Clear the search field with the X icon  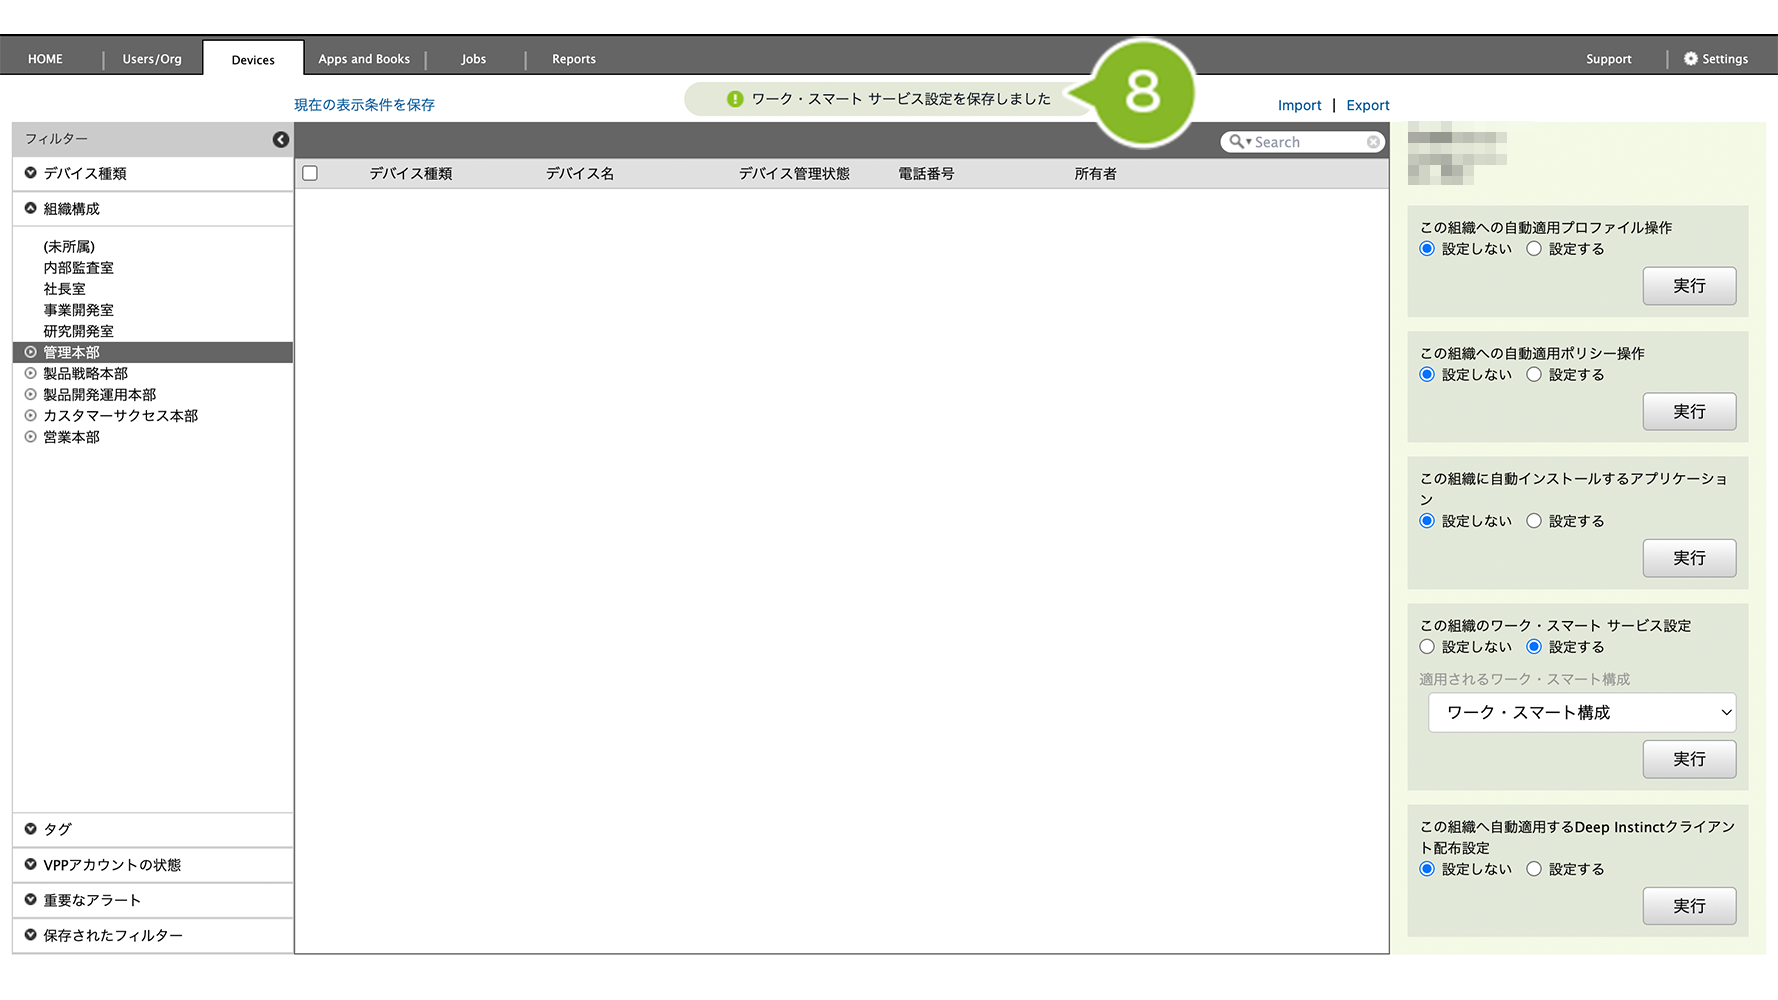pyautogui.click(x=1373, y=142)
